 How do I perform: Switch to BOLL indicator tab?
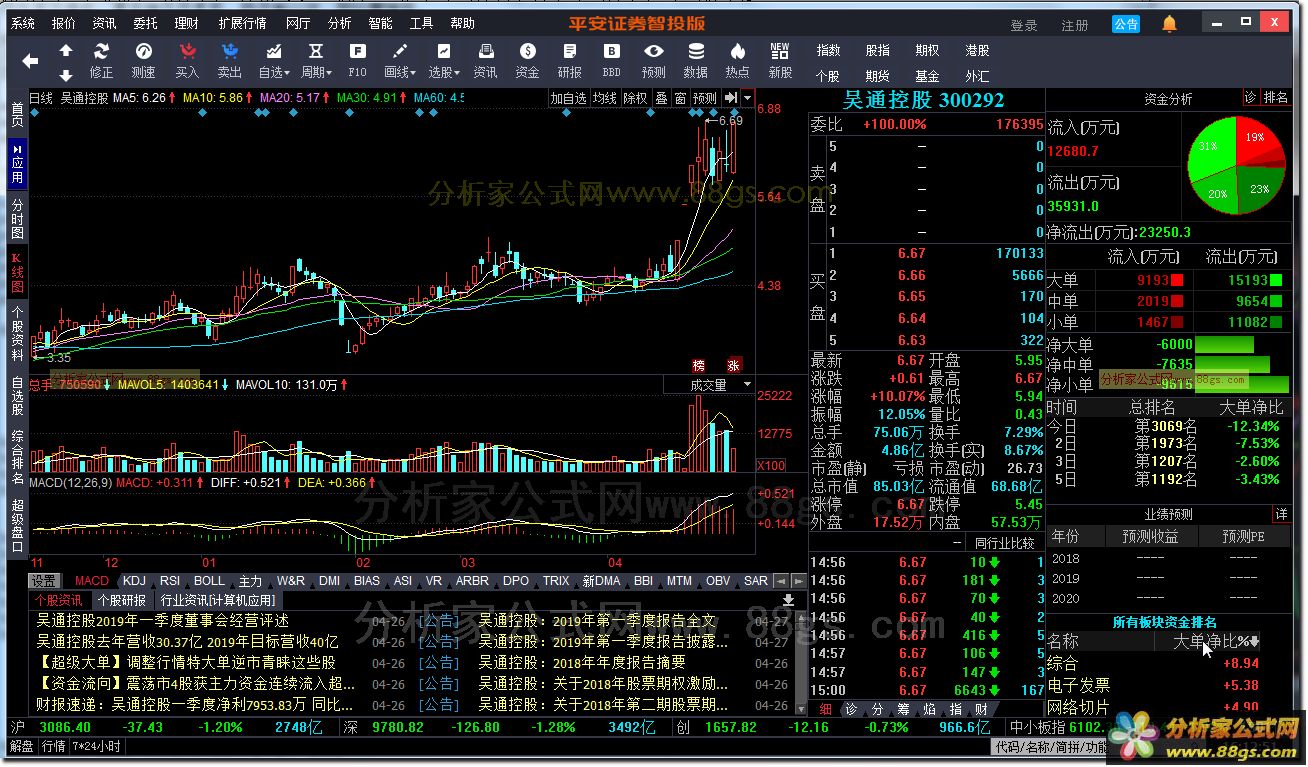(209, 581)
